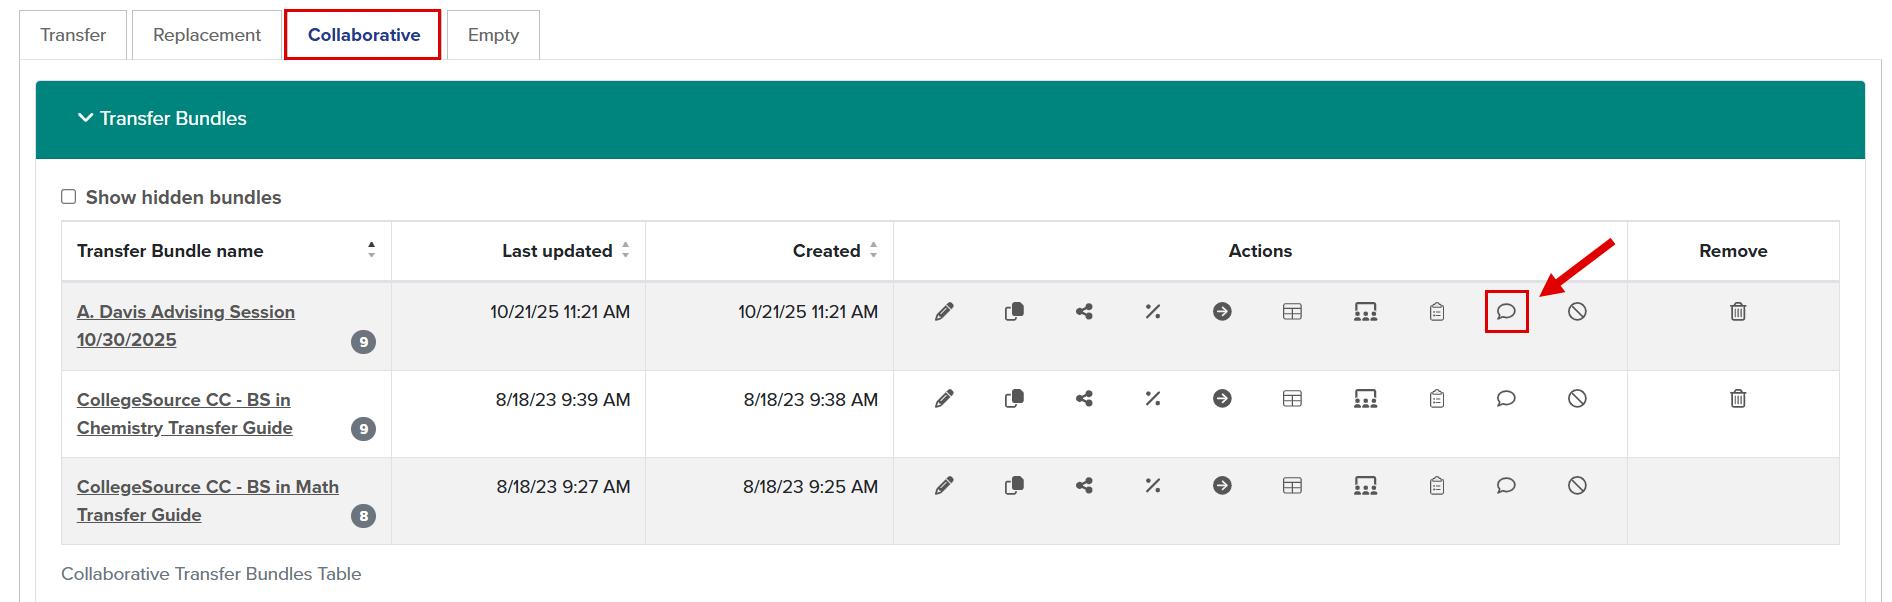Delete the BS in Chemistry Transfer Guide
Image resolution: width=1892 pixels, height=602 pixels.
click(1737, 398)
